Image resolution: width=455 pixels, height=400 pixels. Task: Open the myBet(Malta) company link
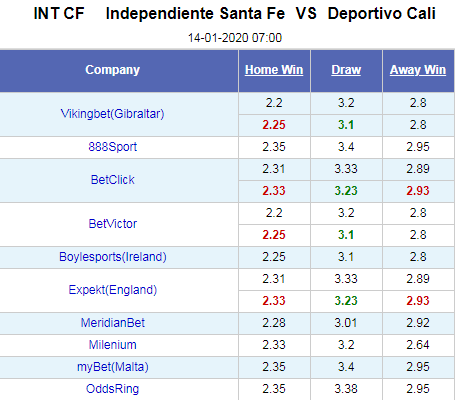pyautogui.click(x=113, y=367)
